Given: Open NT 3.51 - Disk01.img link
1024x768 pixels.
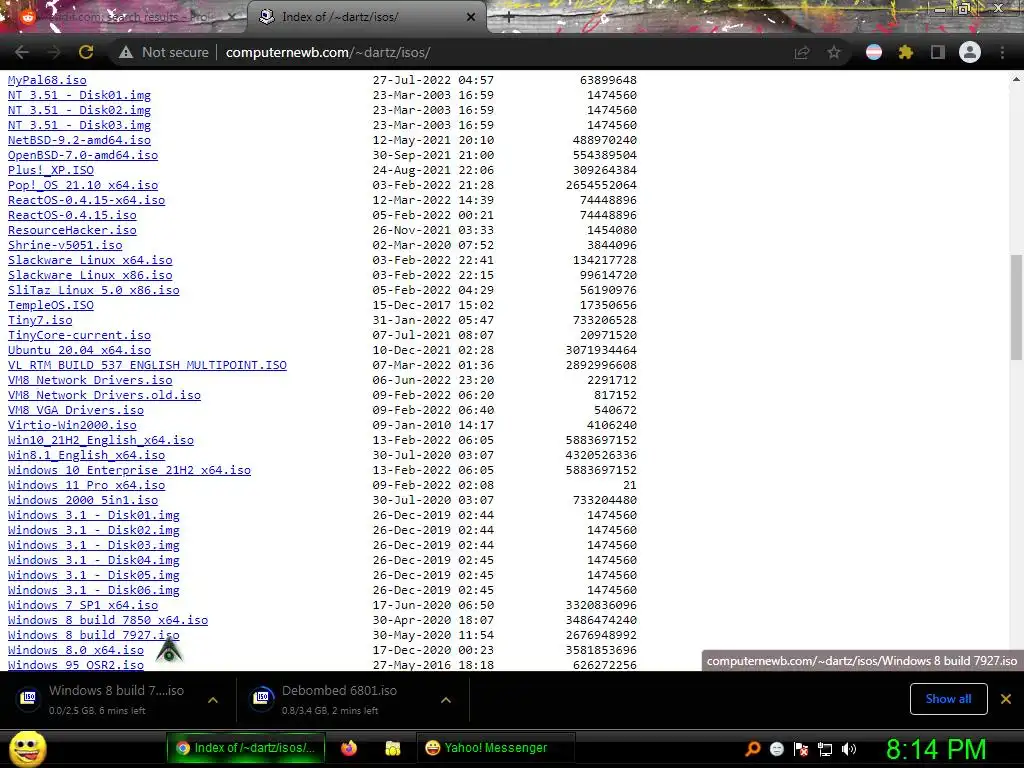Looking at the screenshot, I should click(79, 95).
